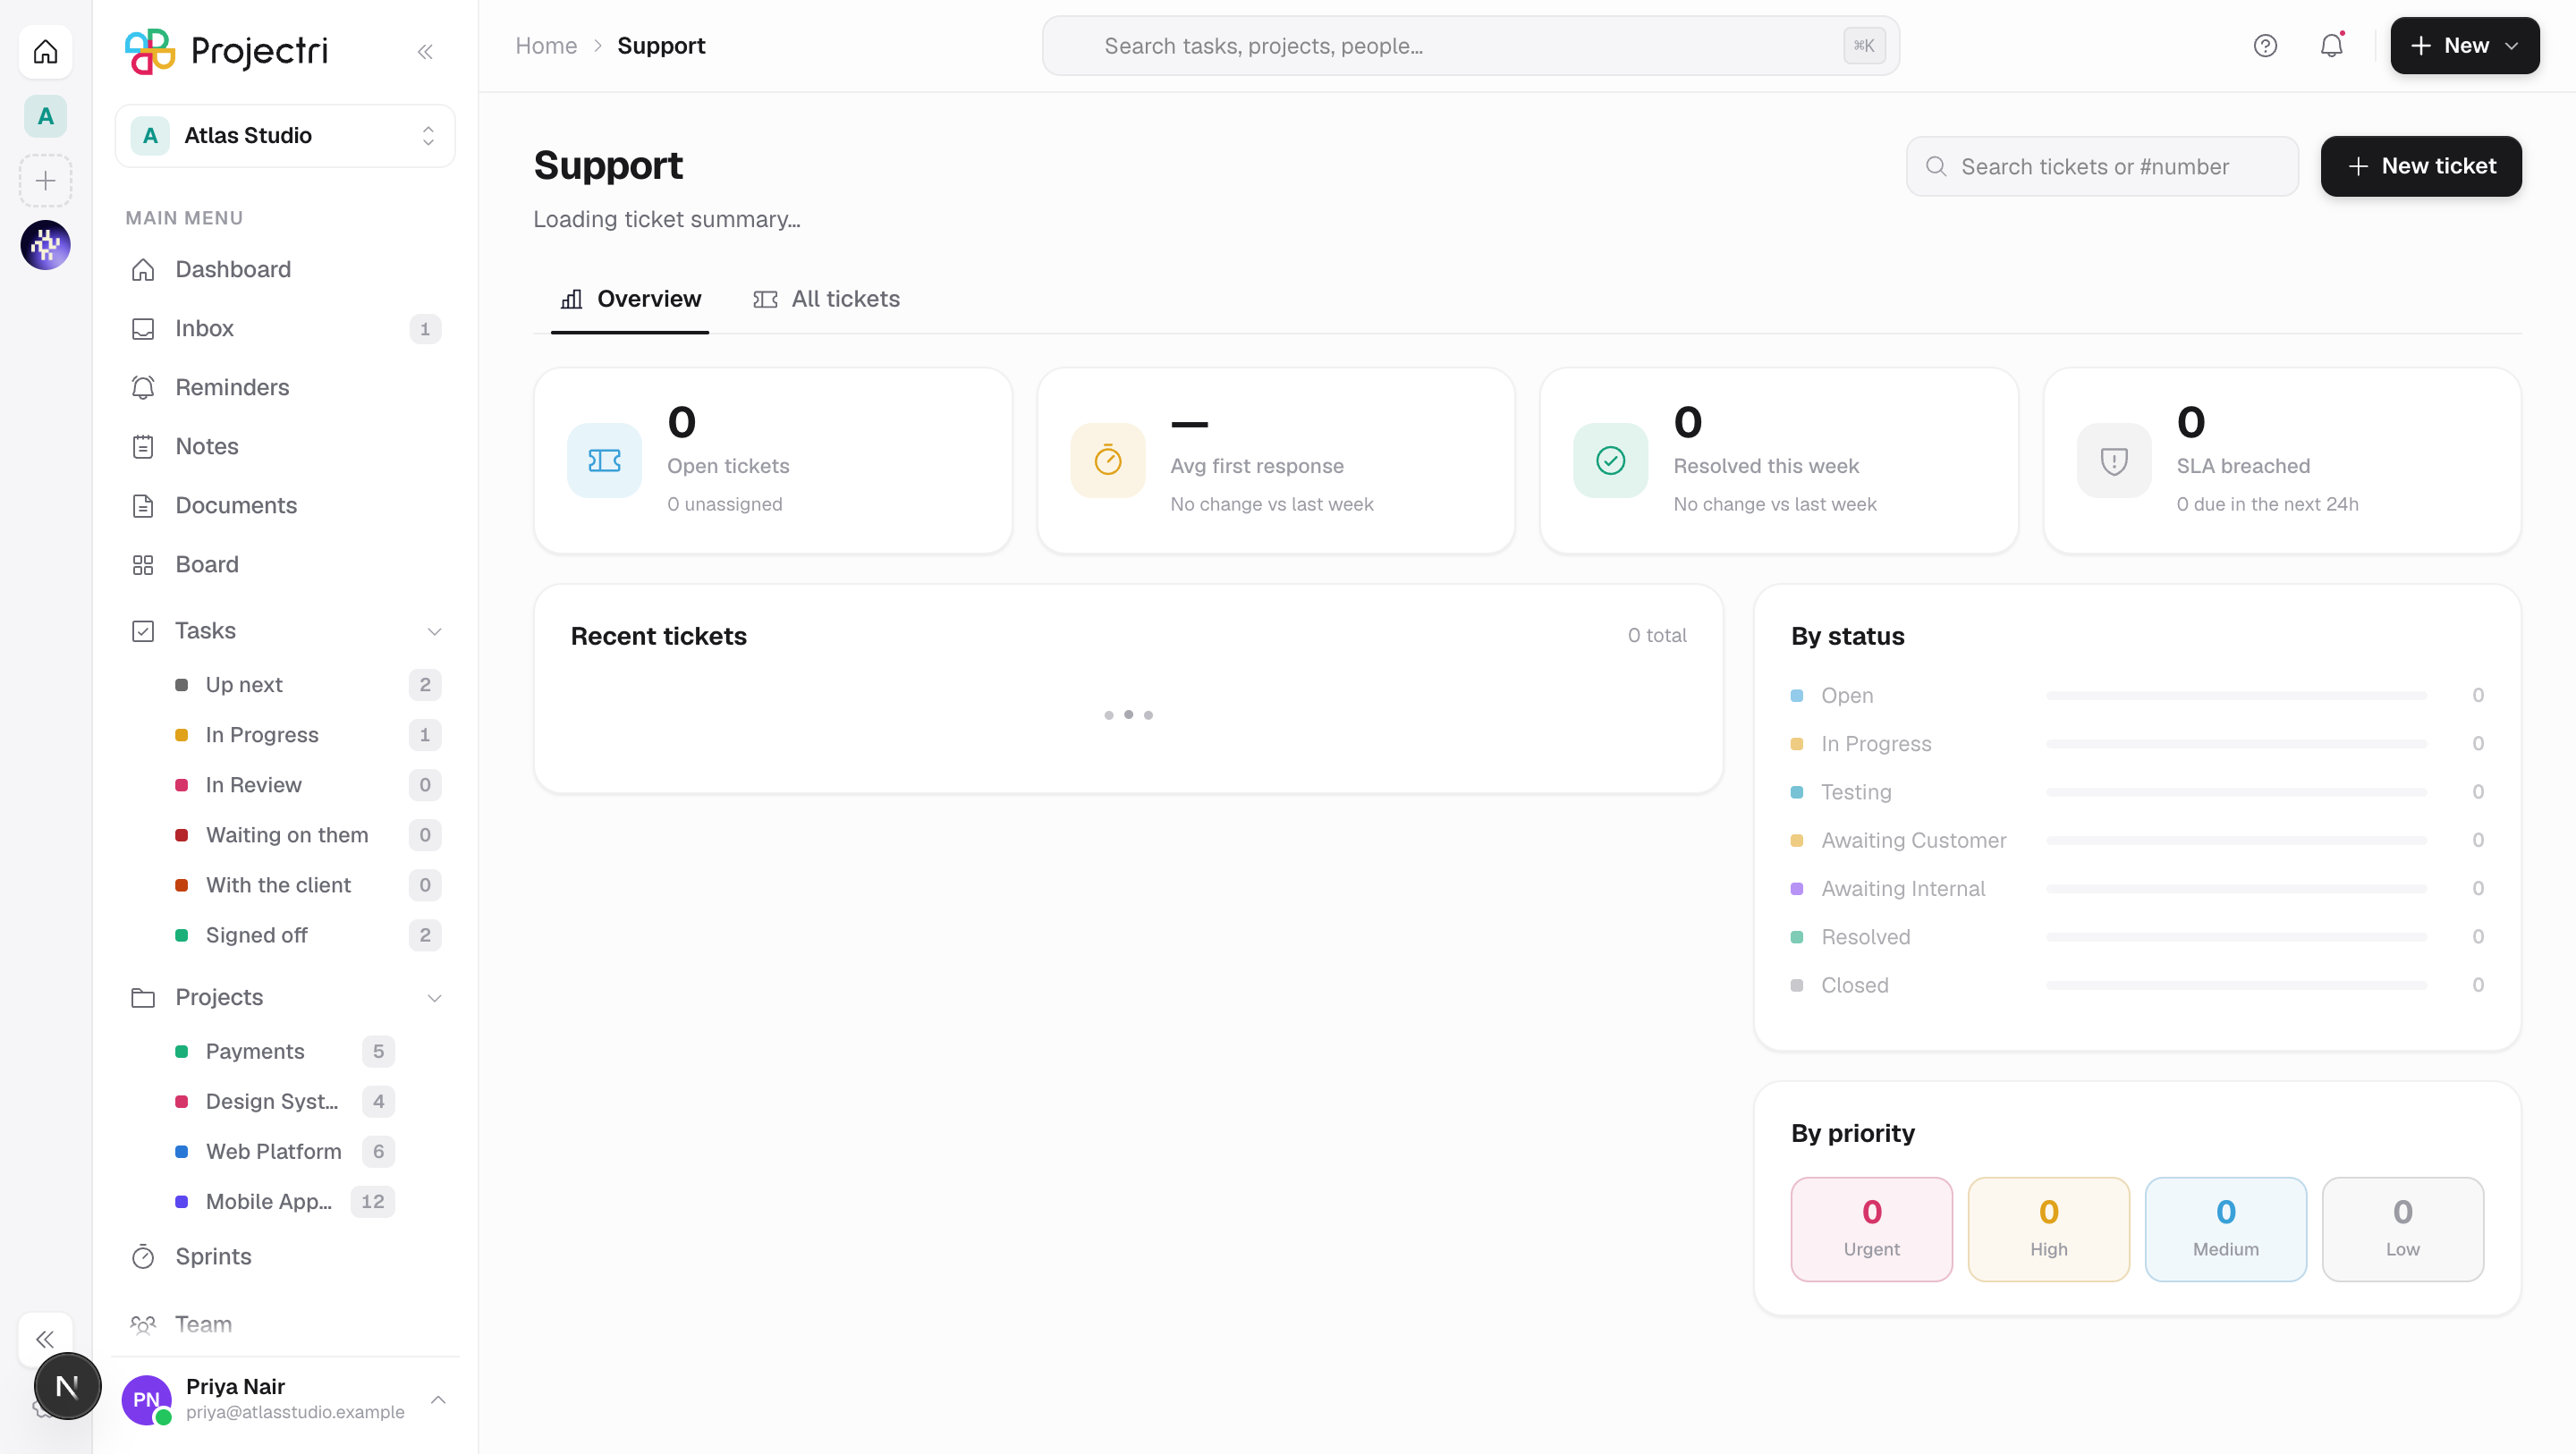Image resolution: width=2576 pixels, height=1454 pixels.
Task: Open Inbox from main menu
Action: [285, 328]
